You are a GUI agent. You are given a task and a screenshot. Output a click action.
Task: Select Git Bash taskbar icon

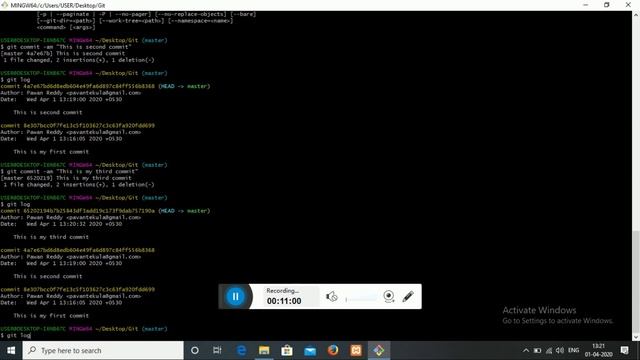coord(379,350)
